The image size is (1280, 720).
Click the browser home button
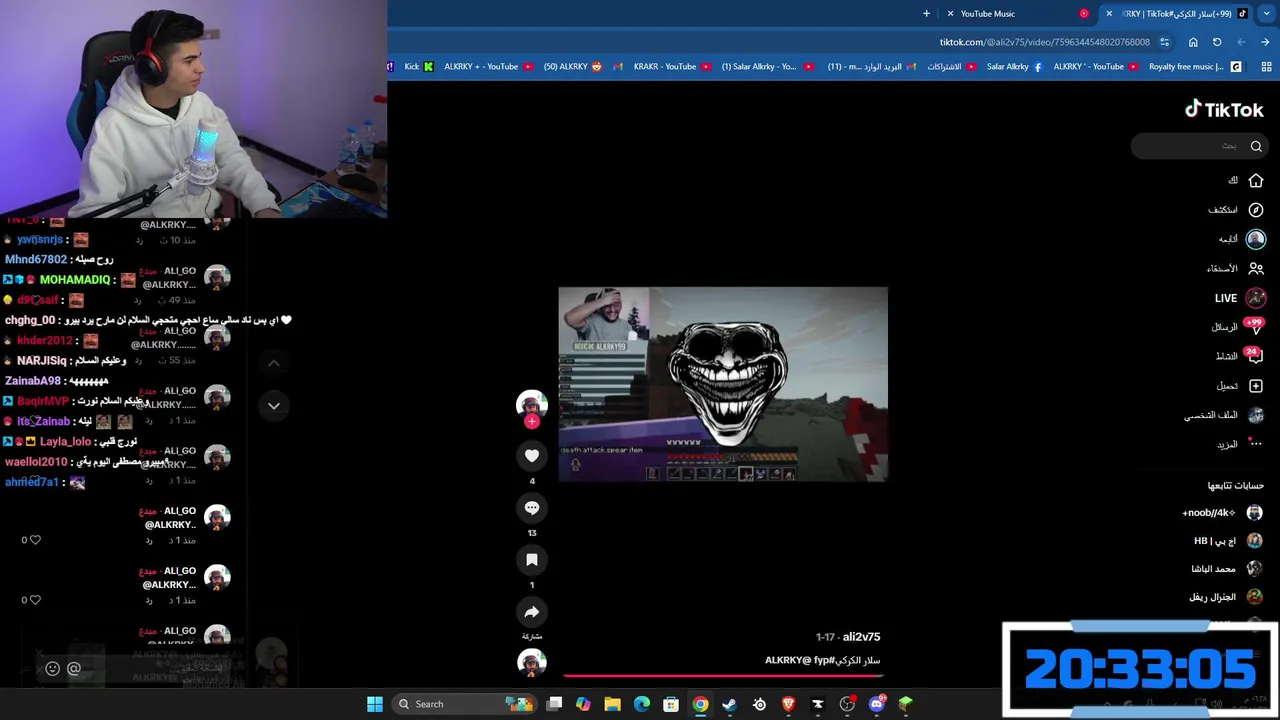(1193, 42)
